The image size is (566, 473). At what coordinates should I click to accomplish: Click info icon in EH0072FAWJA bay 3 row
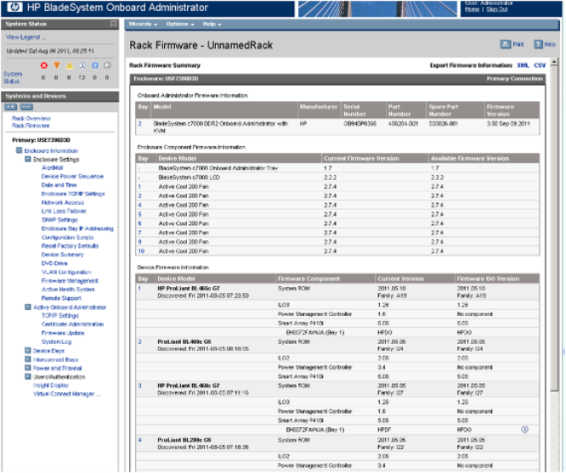[524, 429]
